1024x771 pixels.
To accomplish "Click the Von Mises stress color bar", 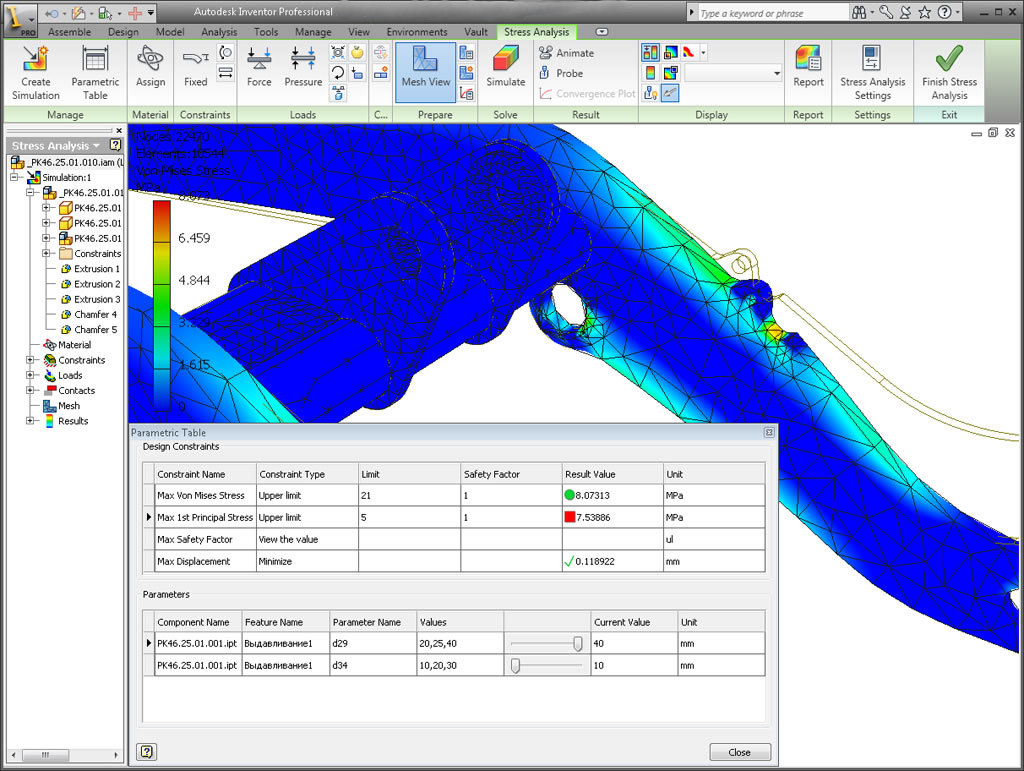I will 161,306.
